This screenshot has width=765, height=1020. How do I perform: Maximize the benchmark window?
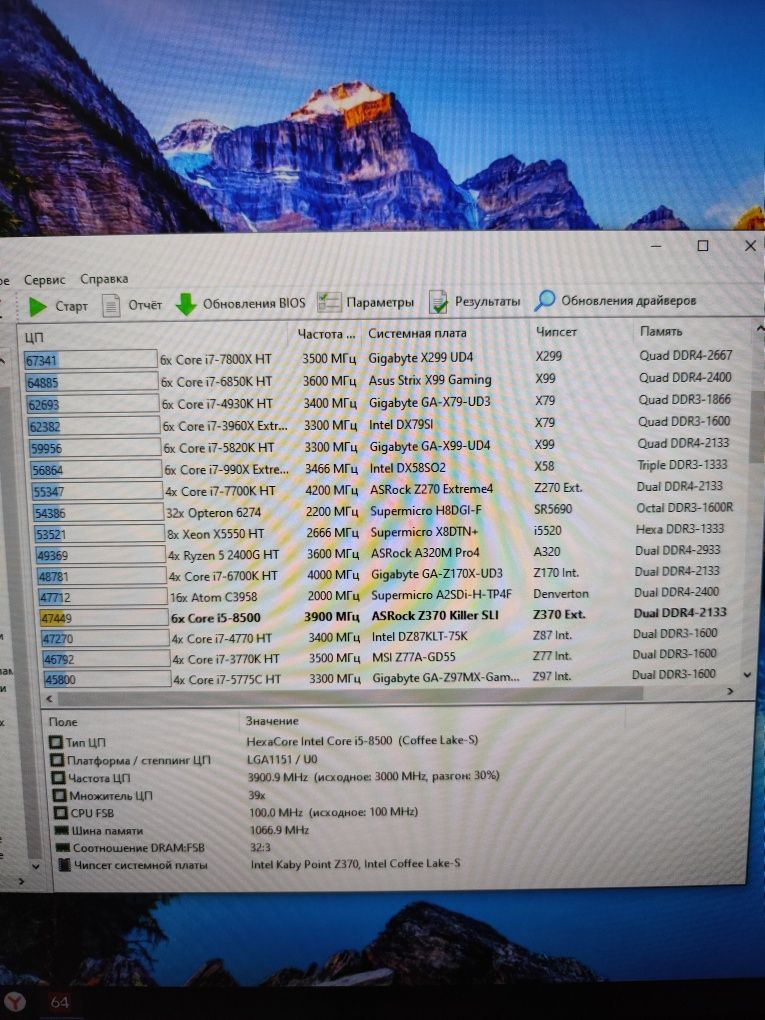pos(703,245)
